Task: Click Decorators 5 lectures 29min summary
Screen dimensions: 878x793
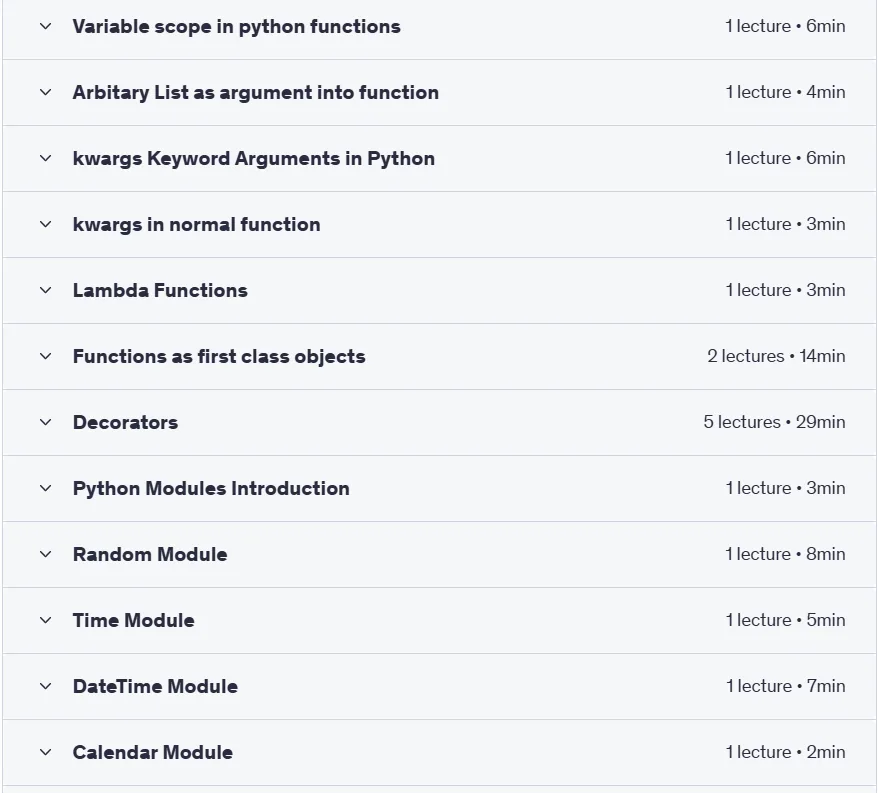Action: click(774, 422)
